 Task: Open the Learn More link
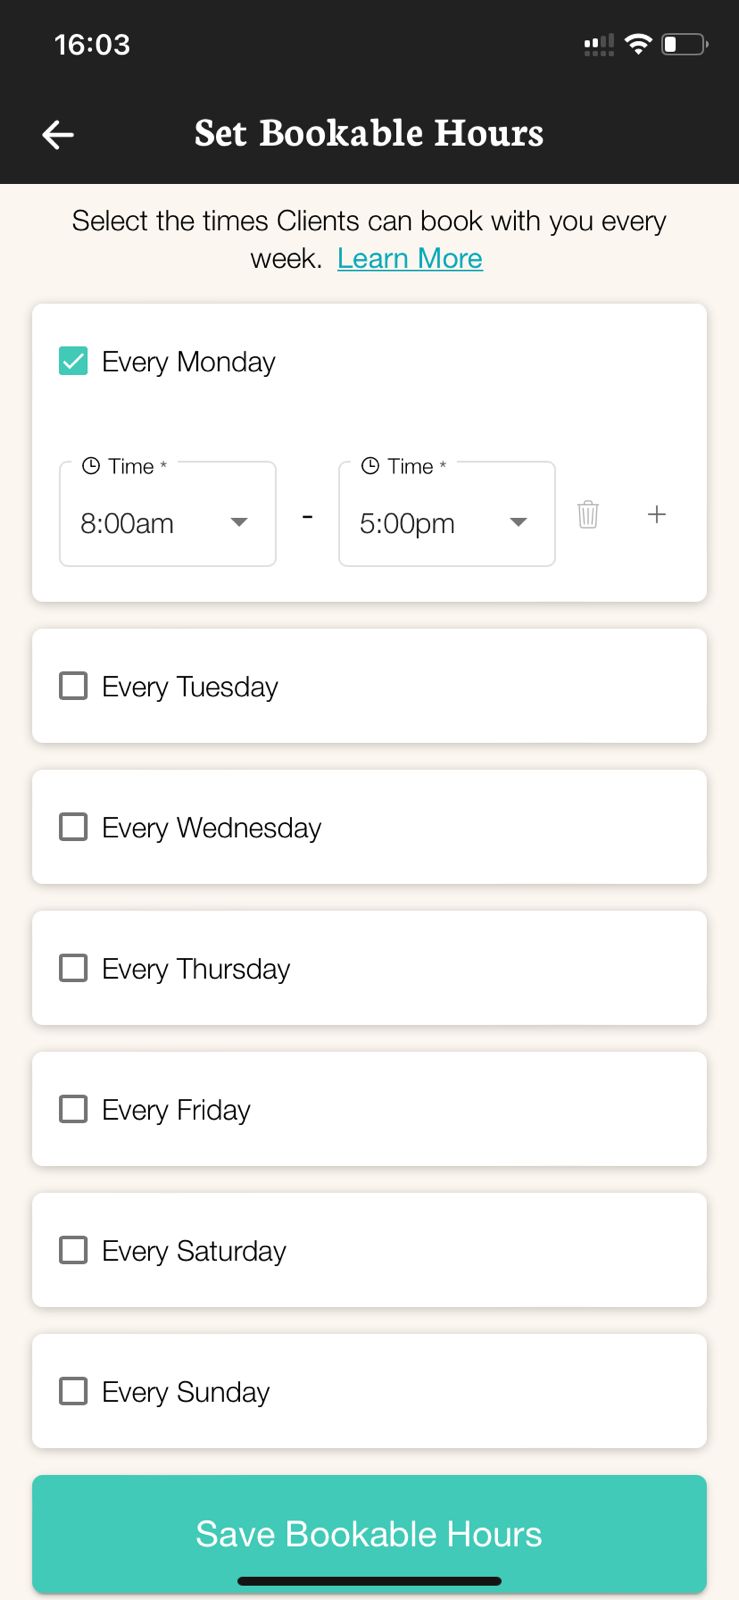(410, 259)
